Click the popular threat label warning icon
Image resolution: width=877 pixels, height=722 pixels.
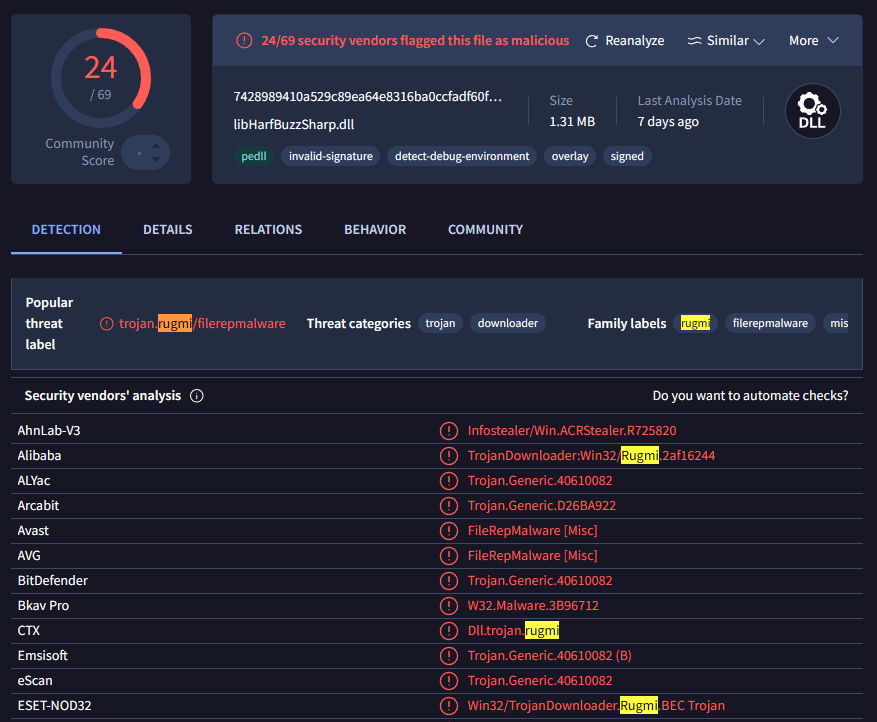pos(106,324)
